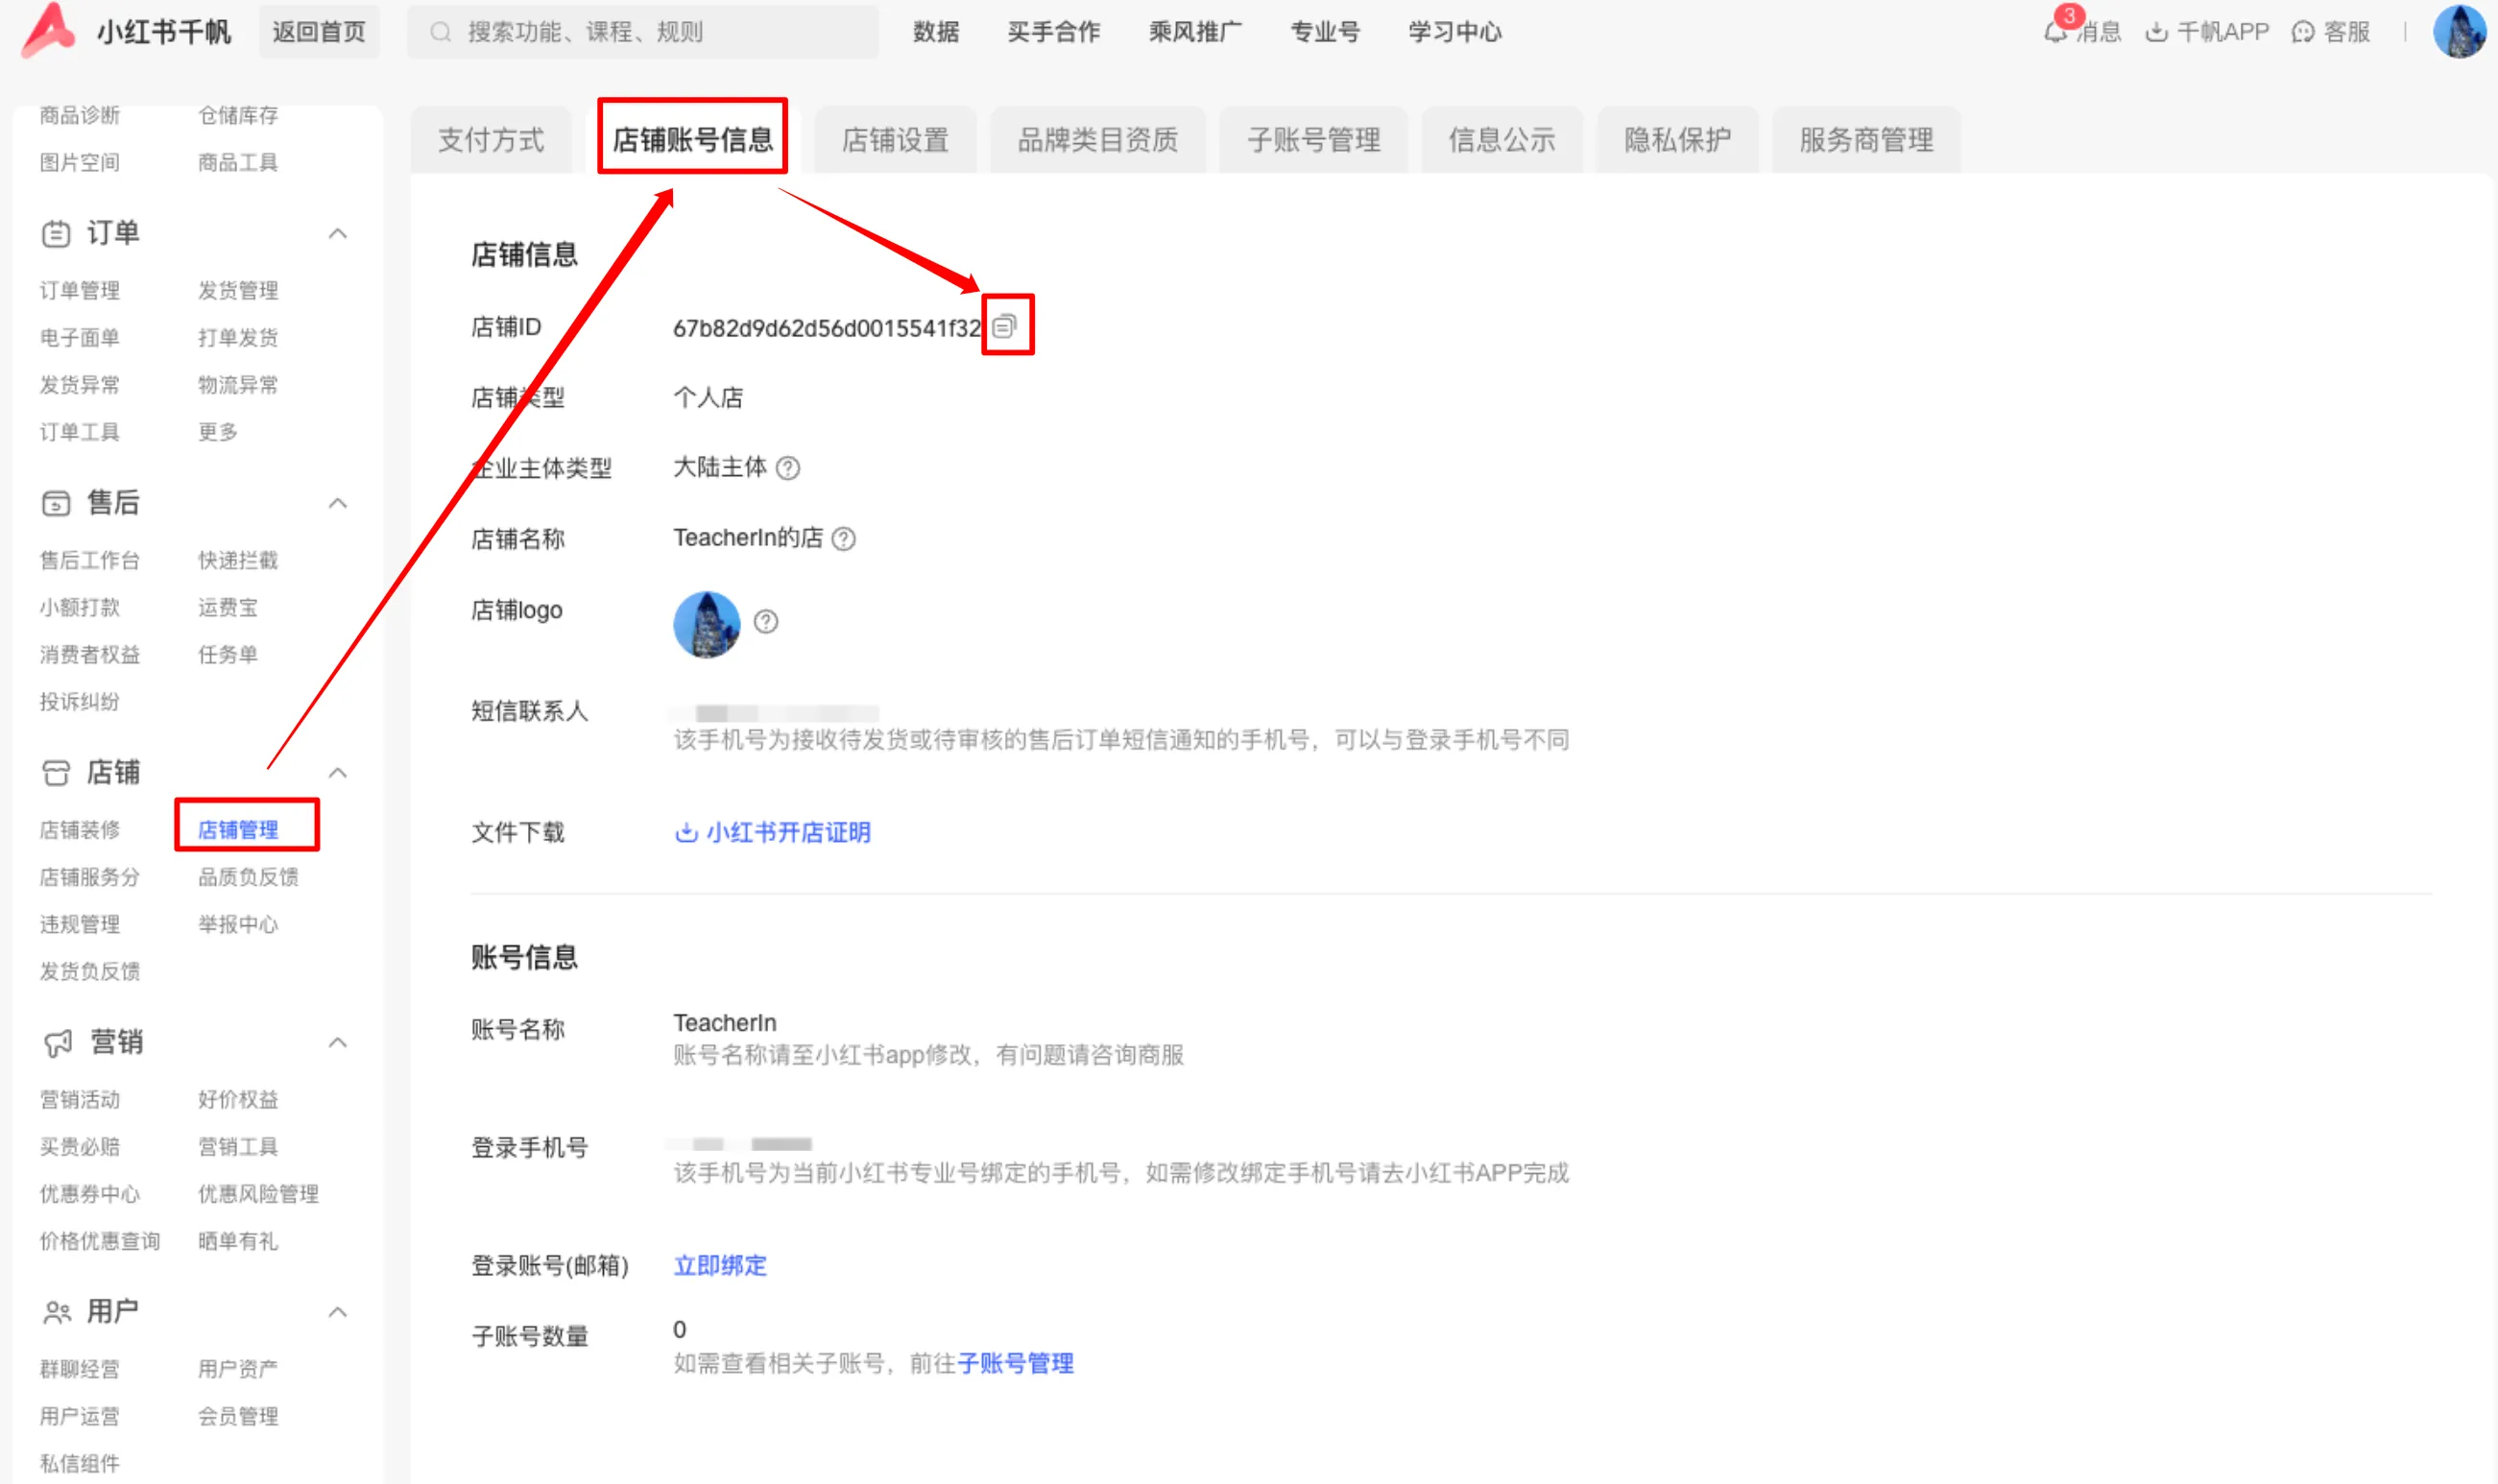Click 返回首页 button
The image size is (2498, 1484).
319,32
